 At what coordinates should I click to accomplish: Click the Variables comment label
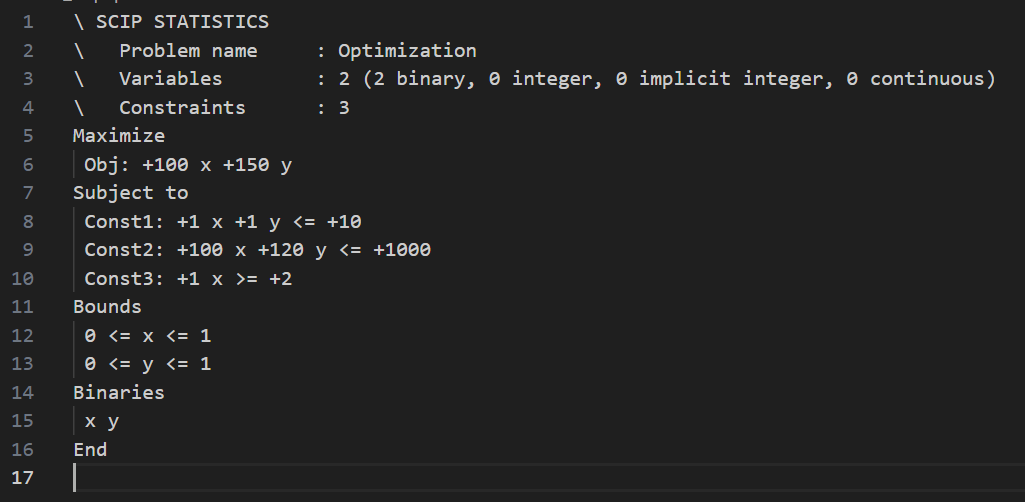(170, 79)
